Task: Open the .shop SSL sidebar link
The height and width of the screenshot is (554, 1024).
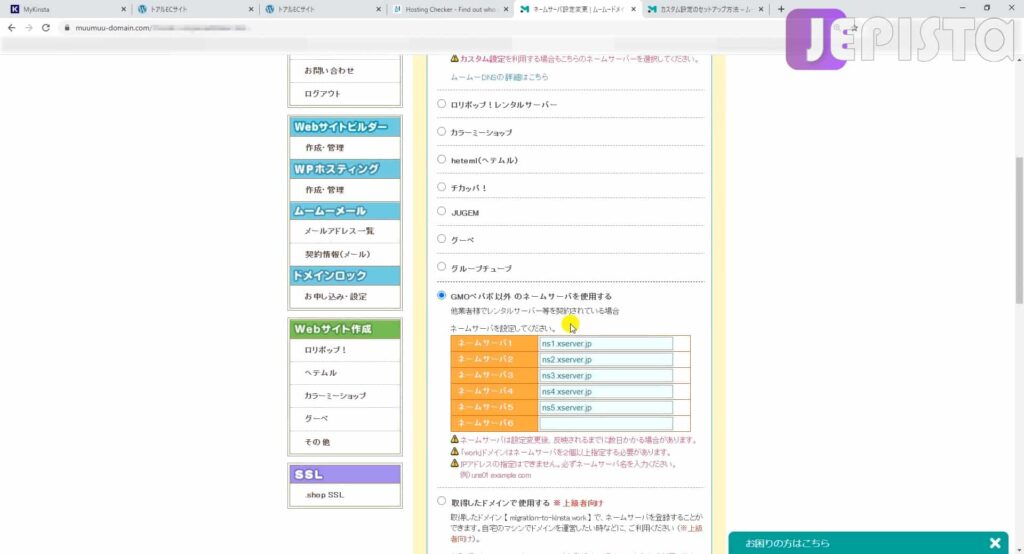Action: (325, 495)
